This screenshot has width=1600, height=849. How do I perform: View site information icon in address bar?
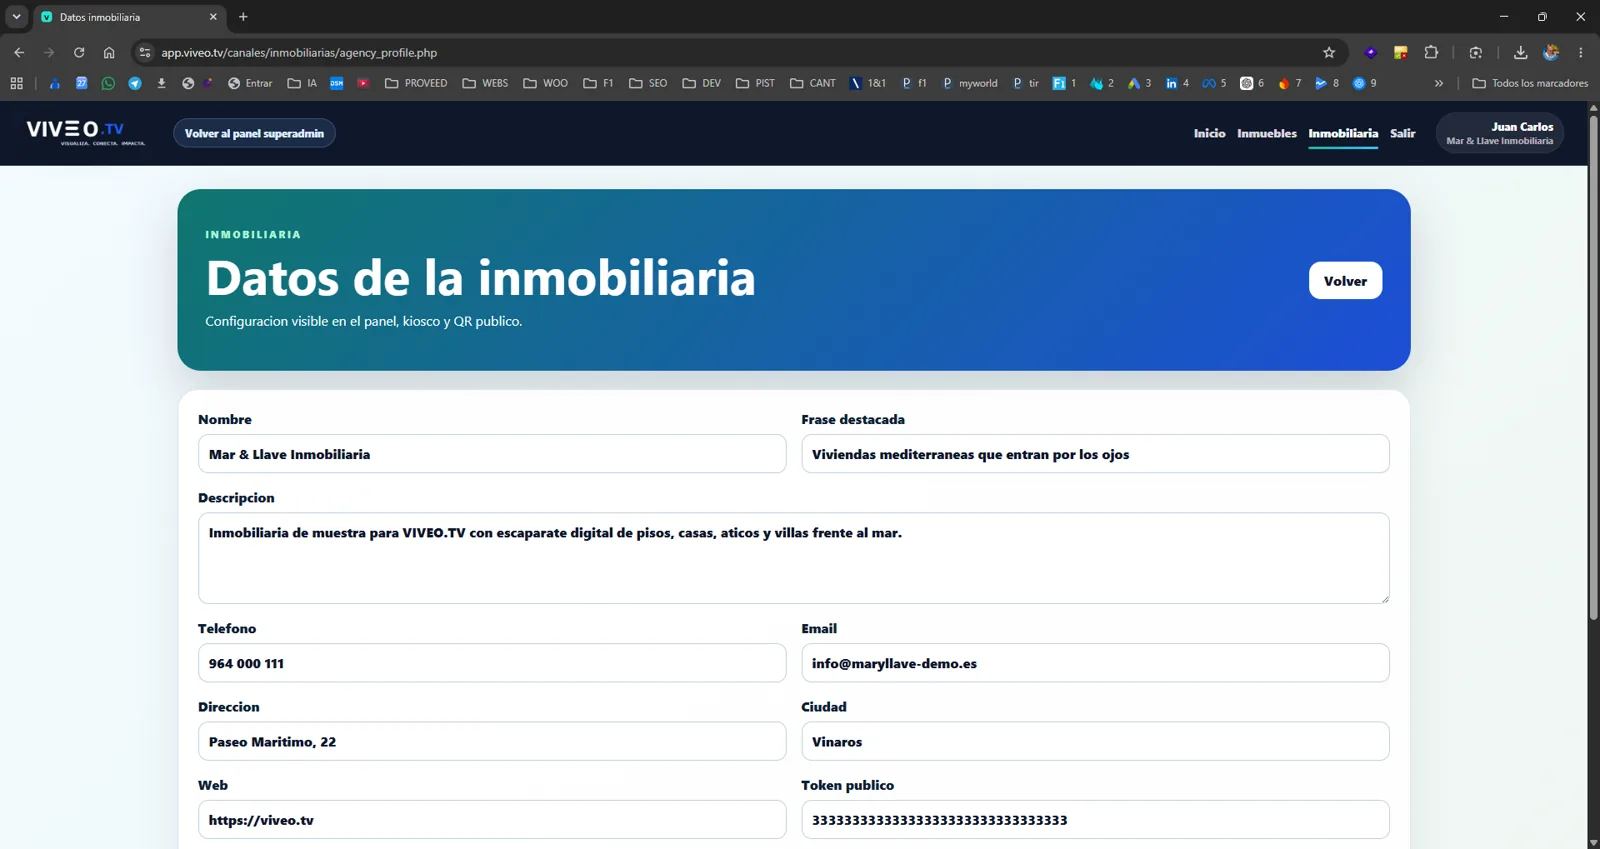click(145, 53)
